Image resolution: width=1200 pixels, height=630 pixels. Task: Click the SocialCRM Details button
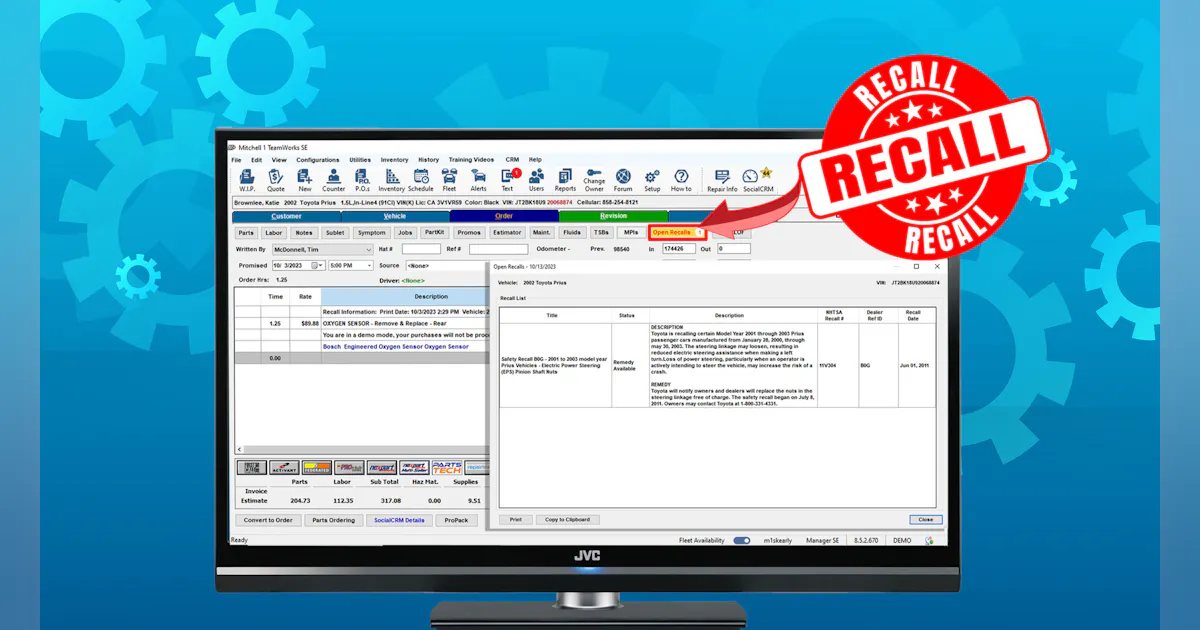(400, 520)
